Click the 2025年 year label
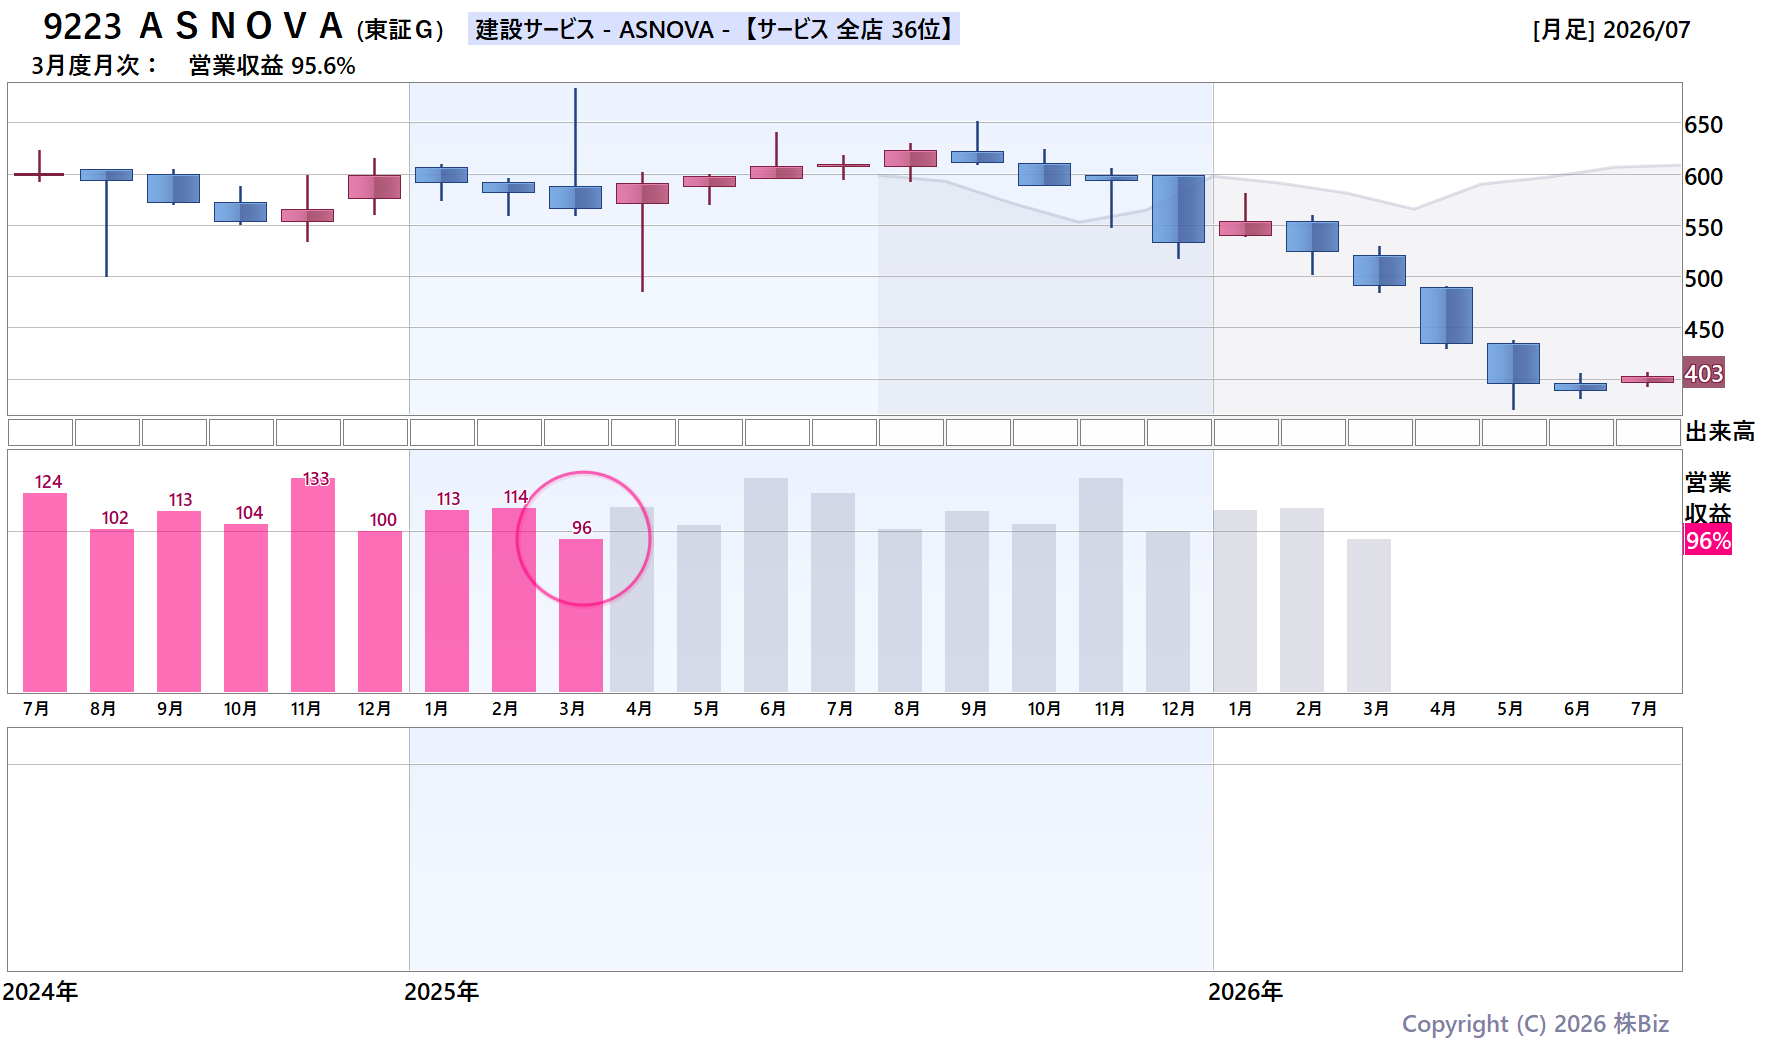This screenshot has width=1780, height=1054. coord(441,992)
